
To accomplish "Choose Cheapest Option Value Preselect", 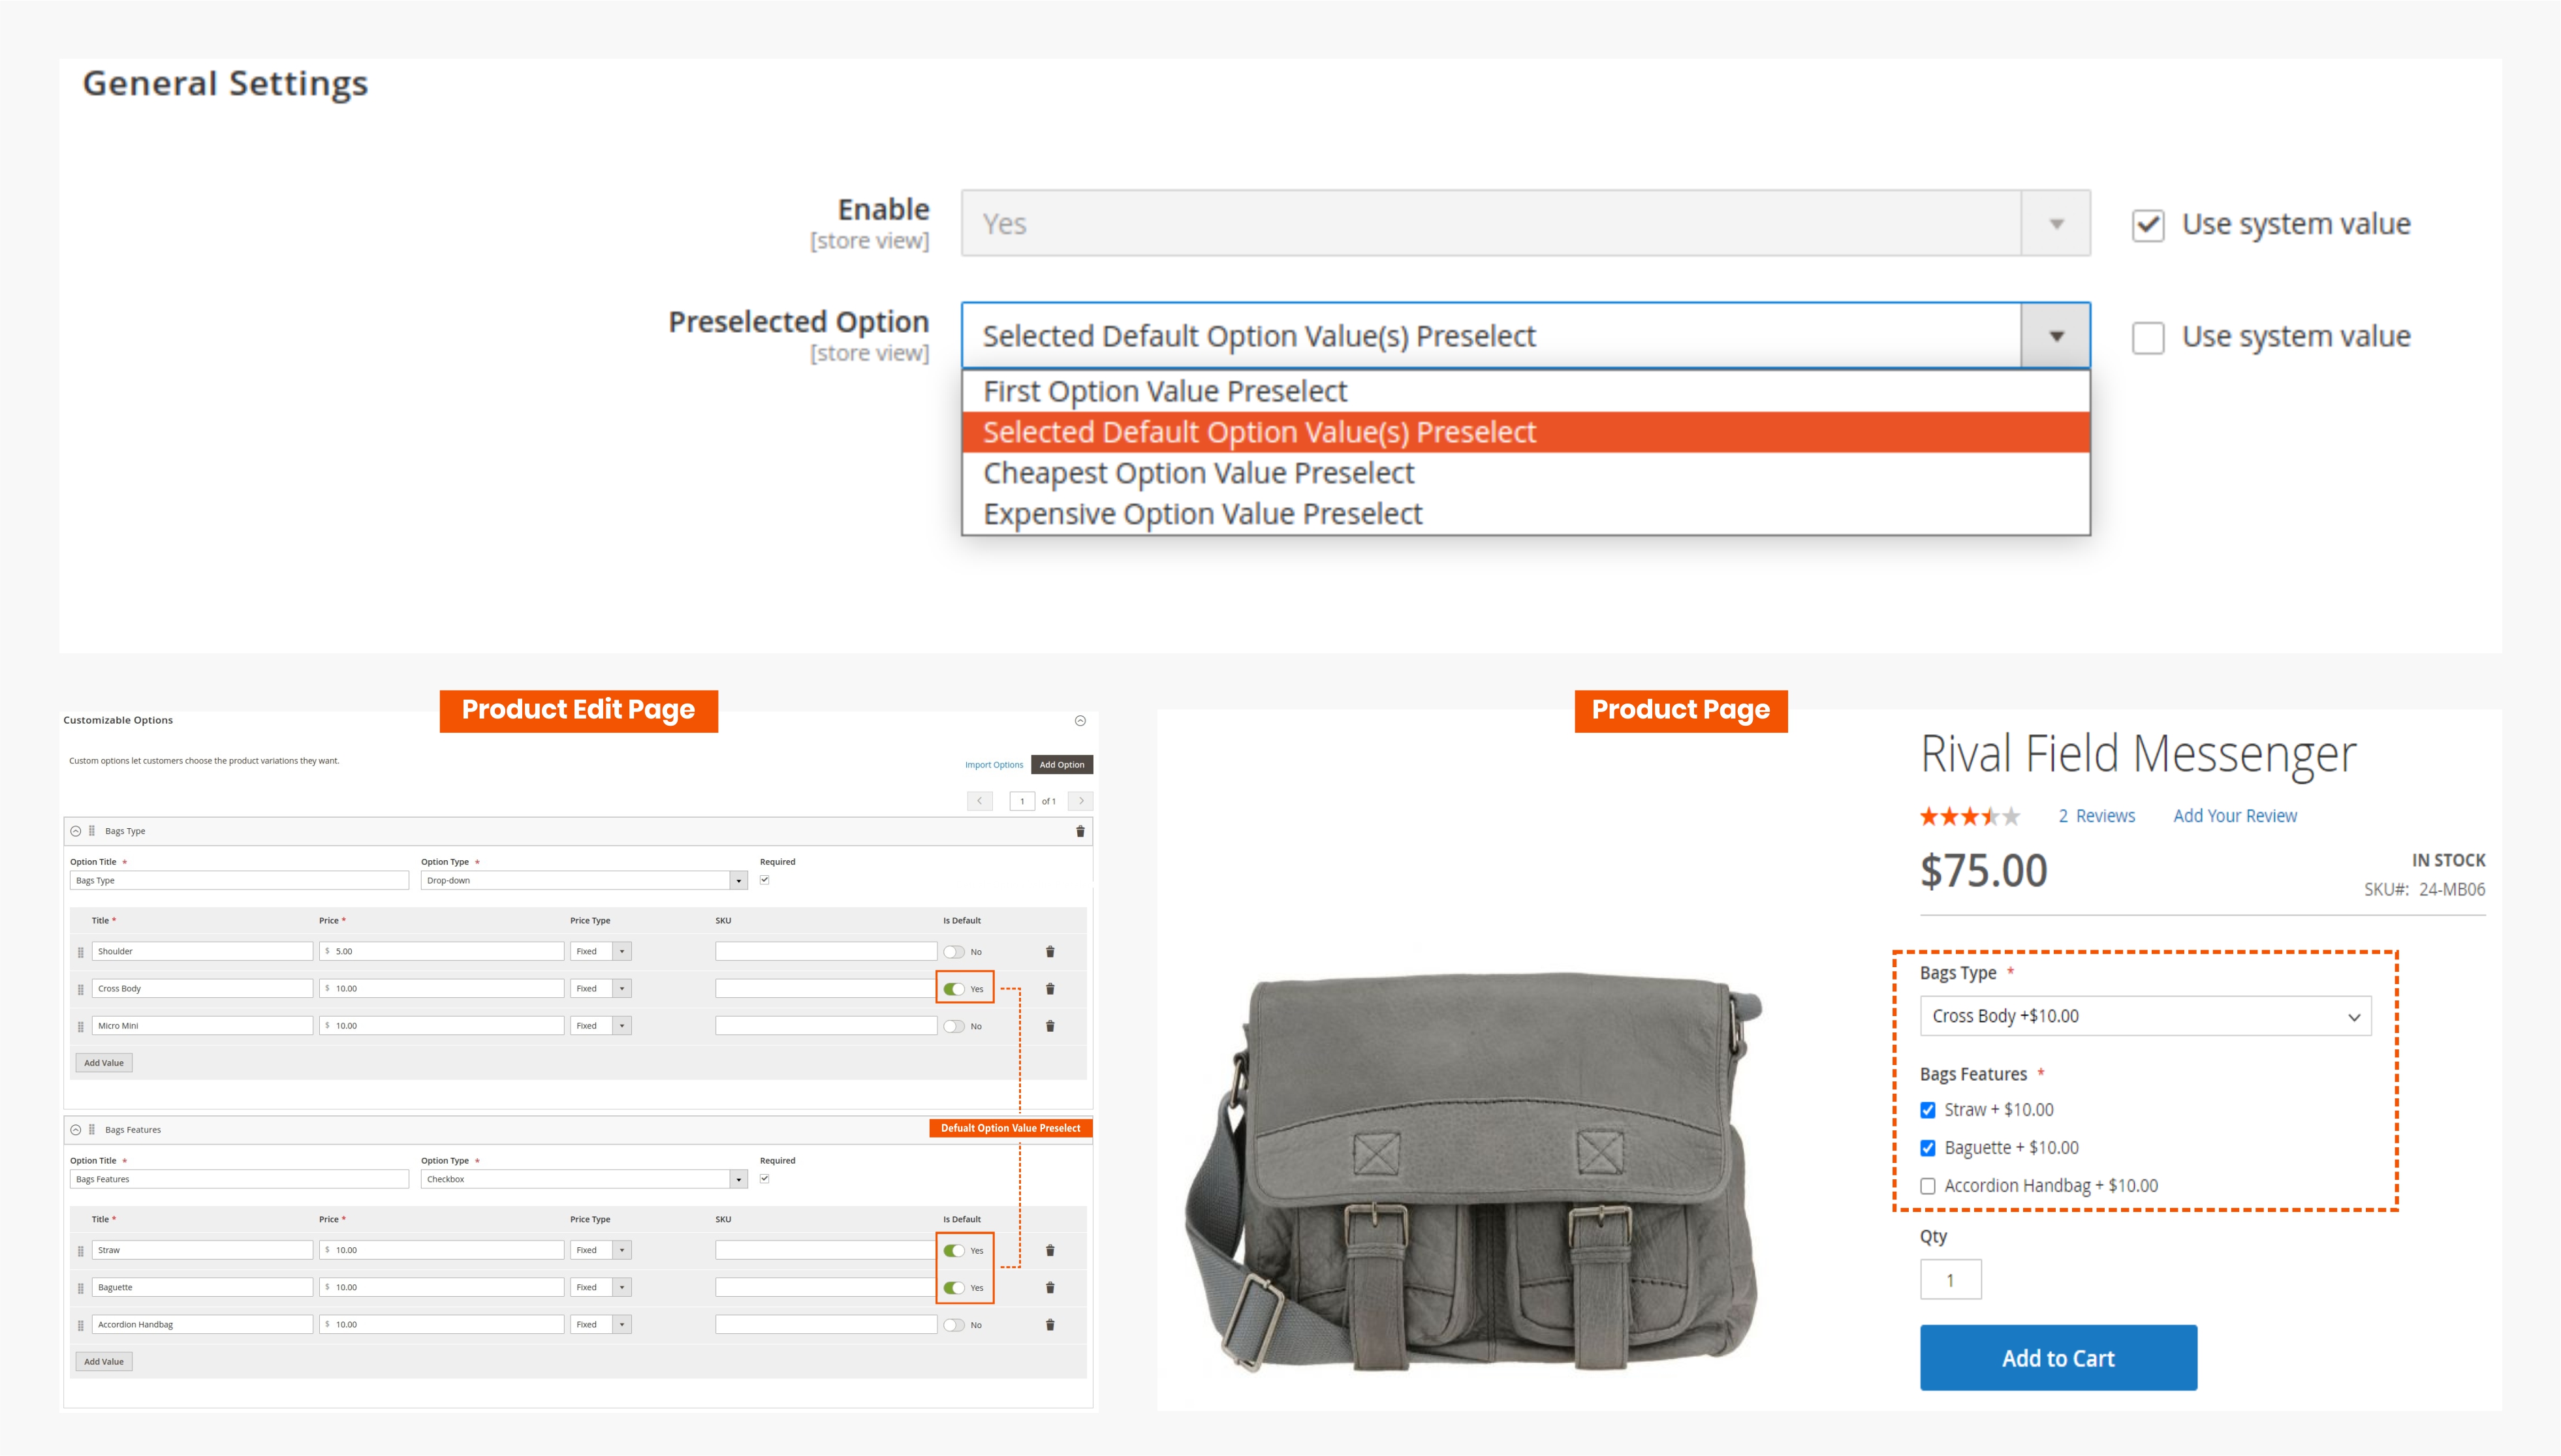I will (x=1526, y=473).
